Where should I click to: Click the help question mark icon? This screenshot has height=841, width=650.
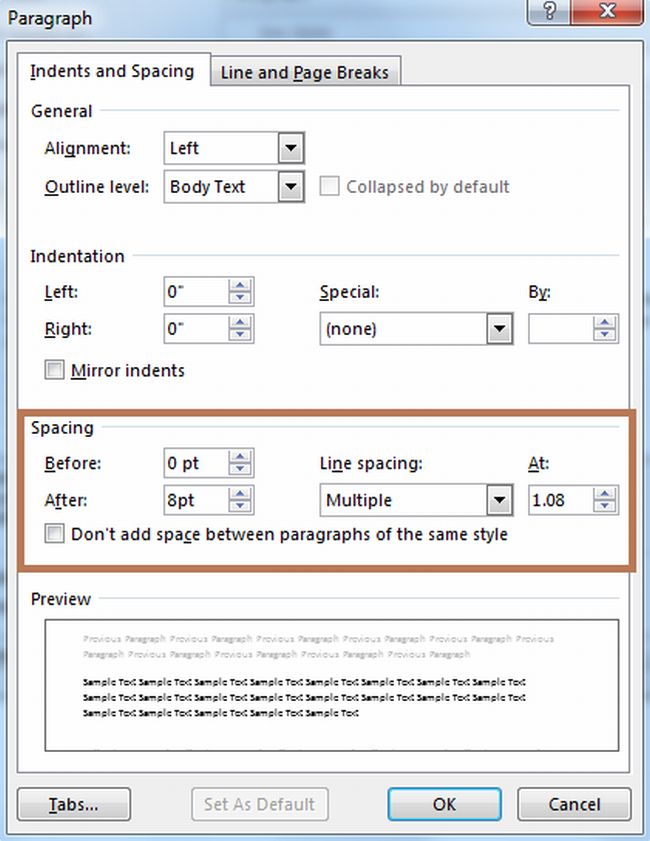548,13
